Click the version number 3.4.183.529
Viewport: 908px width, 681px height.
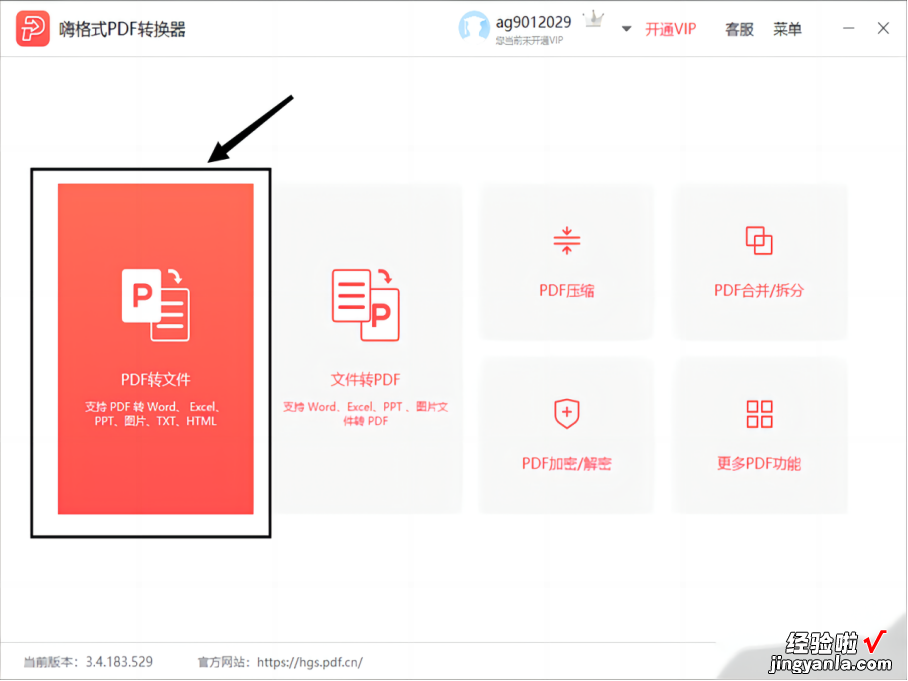click(119, 662)
